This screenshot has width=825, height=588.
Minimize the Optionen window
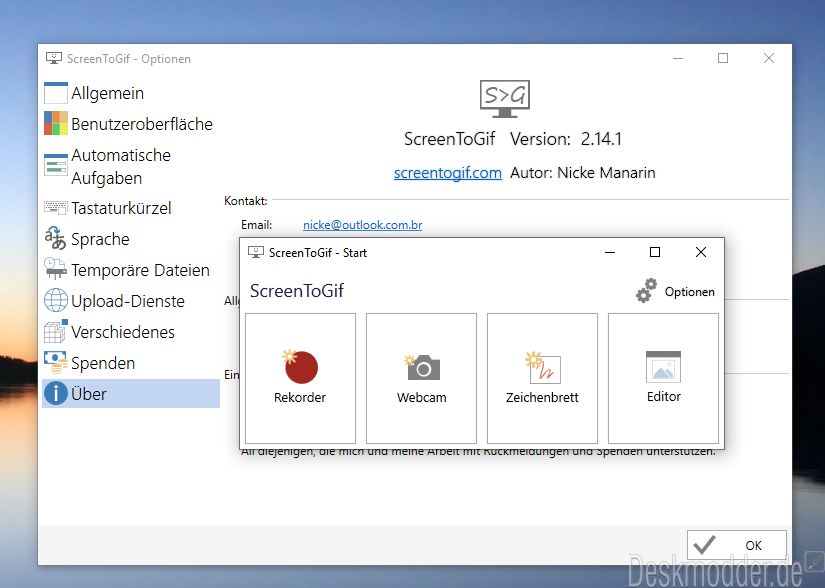678,58
